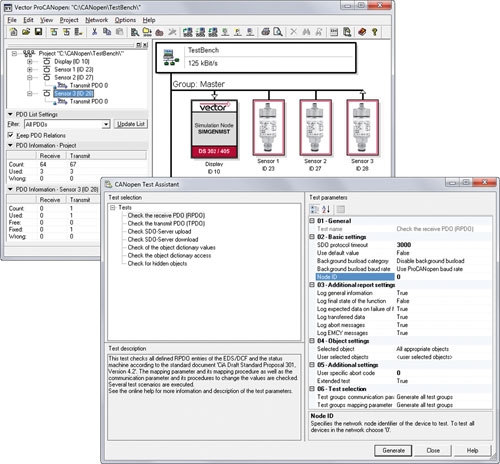Select Check SDO-Server upload test

pos(159,231)
